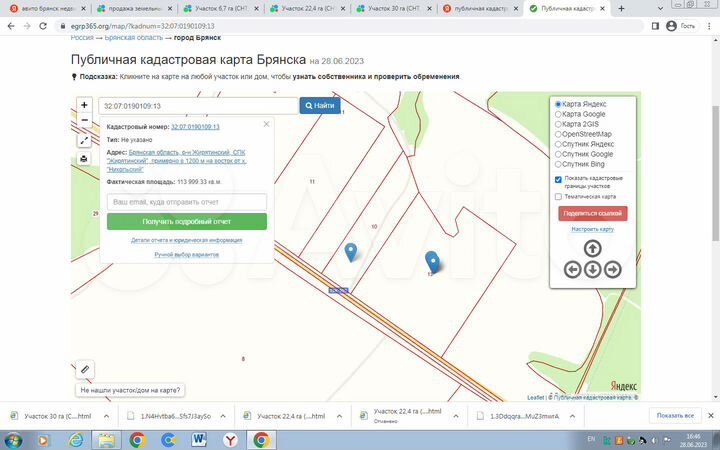The width and height of the screenshot is (720, 450).
Task: Zoom in the map with plus button
Action: click(x=84, y=105)
